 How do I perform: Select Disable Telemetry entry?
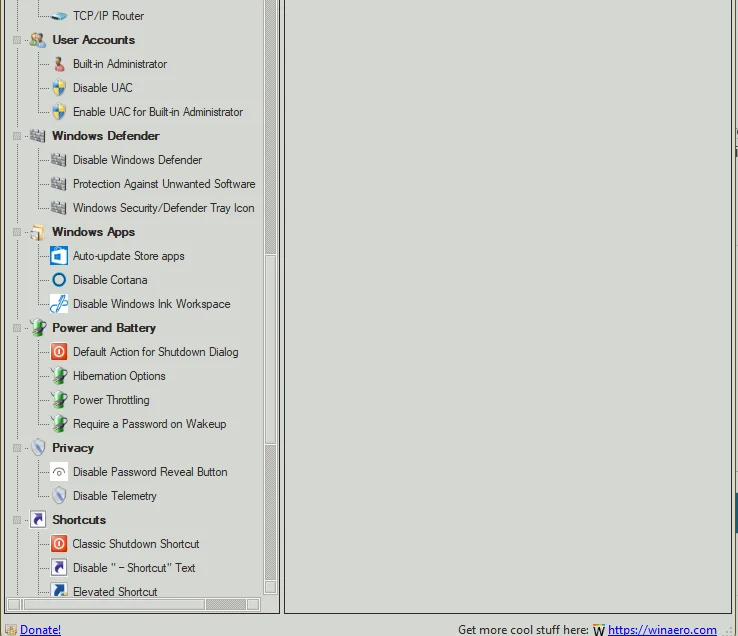[115, 496]
